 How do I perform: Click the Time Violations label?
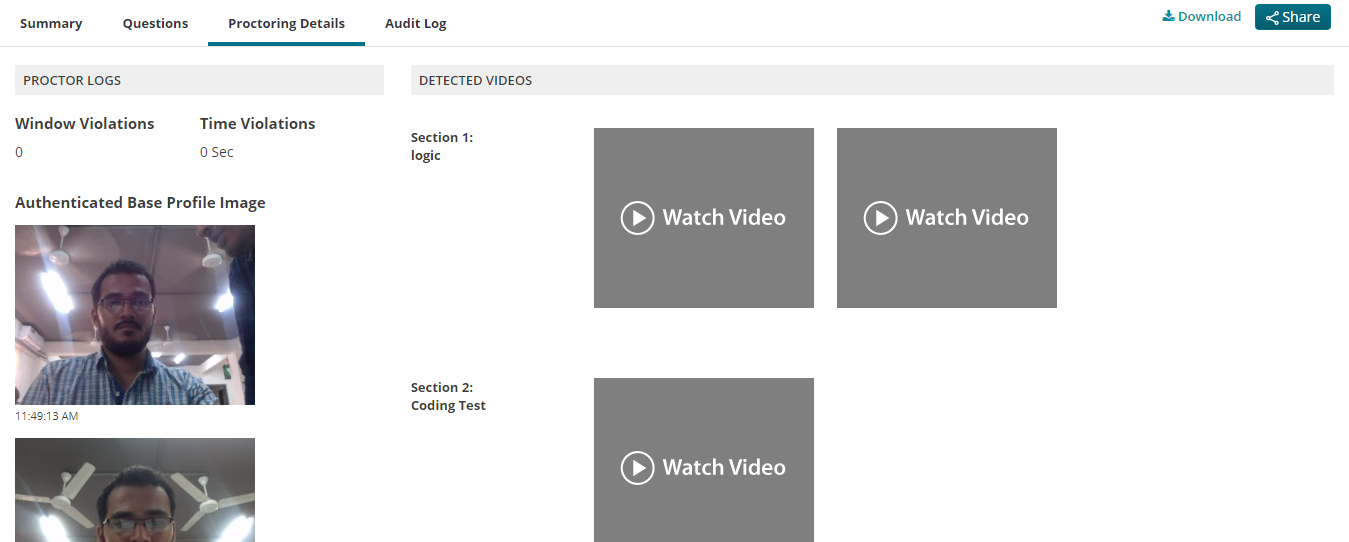coord(257,124)
